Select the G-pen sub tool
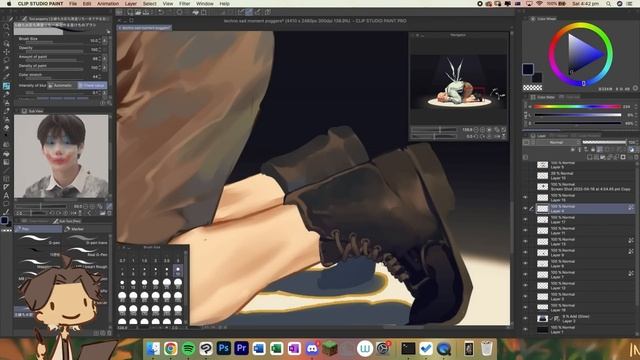This screenshot has height=360, width=640. (39, 239)
